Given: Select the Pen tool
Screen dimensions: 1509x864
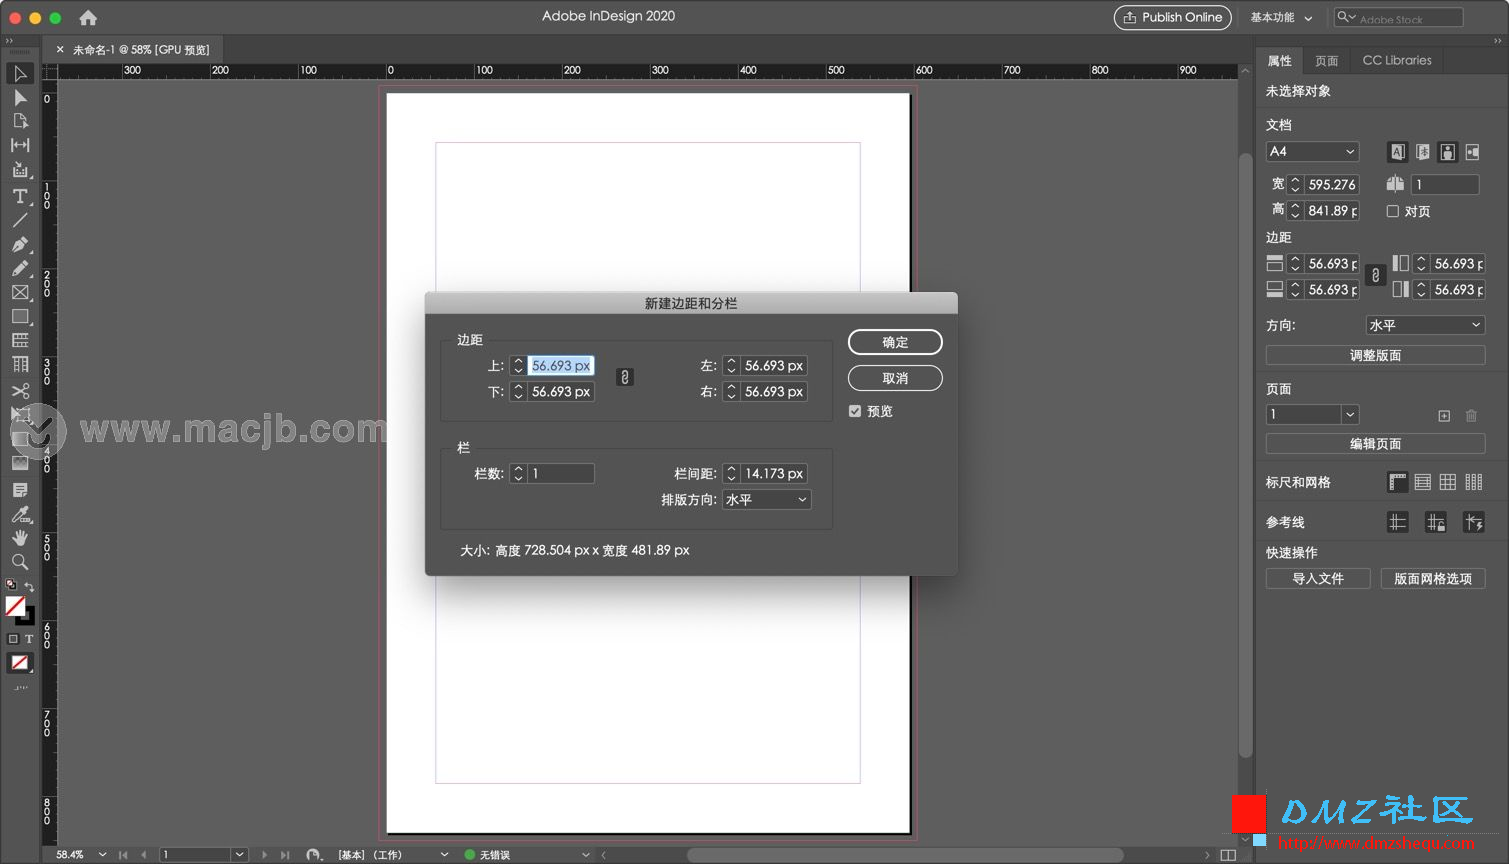Looking at the screenshot, I should tap(20, 245).
